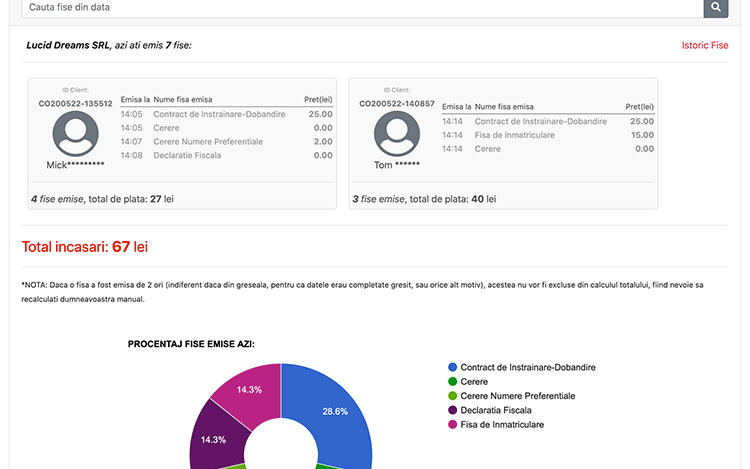Click the Declaratia Fiscala legend label

pos(496,410)
